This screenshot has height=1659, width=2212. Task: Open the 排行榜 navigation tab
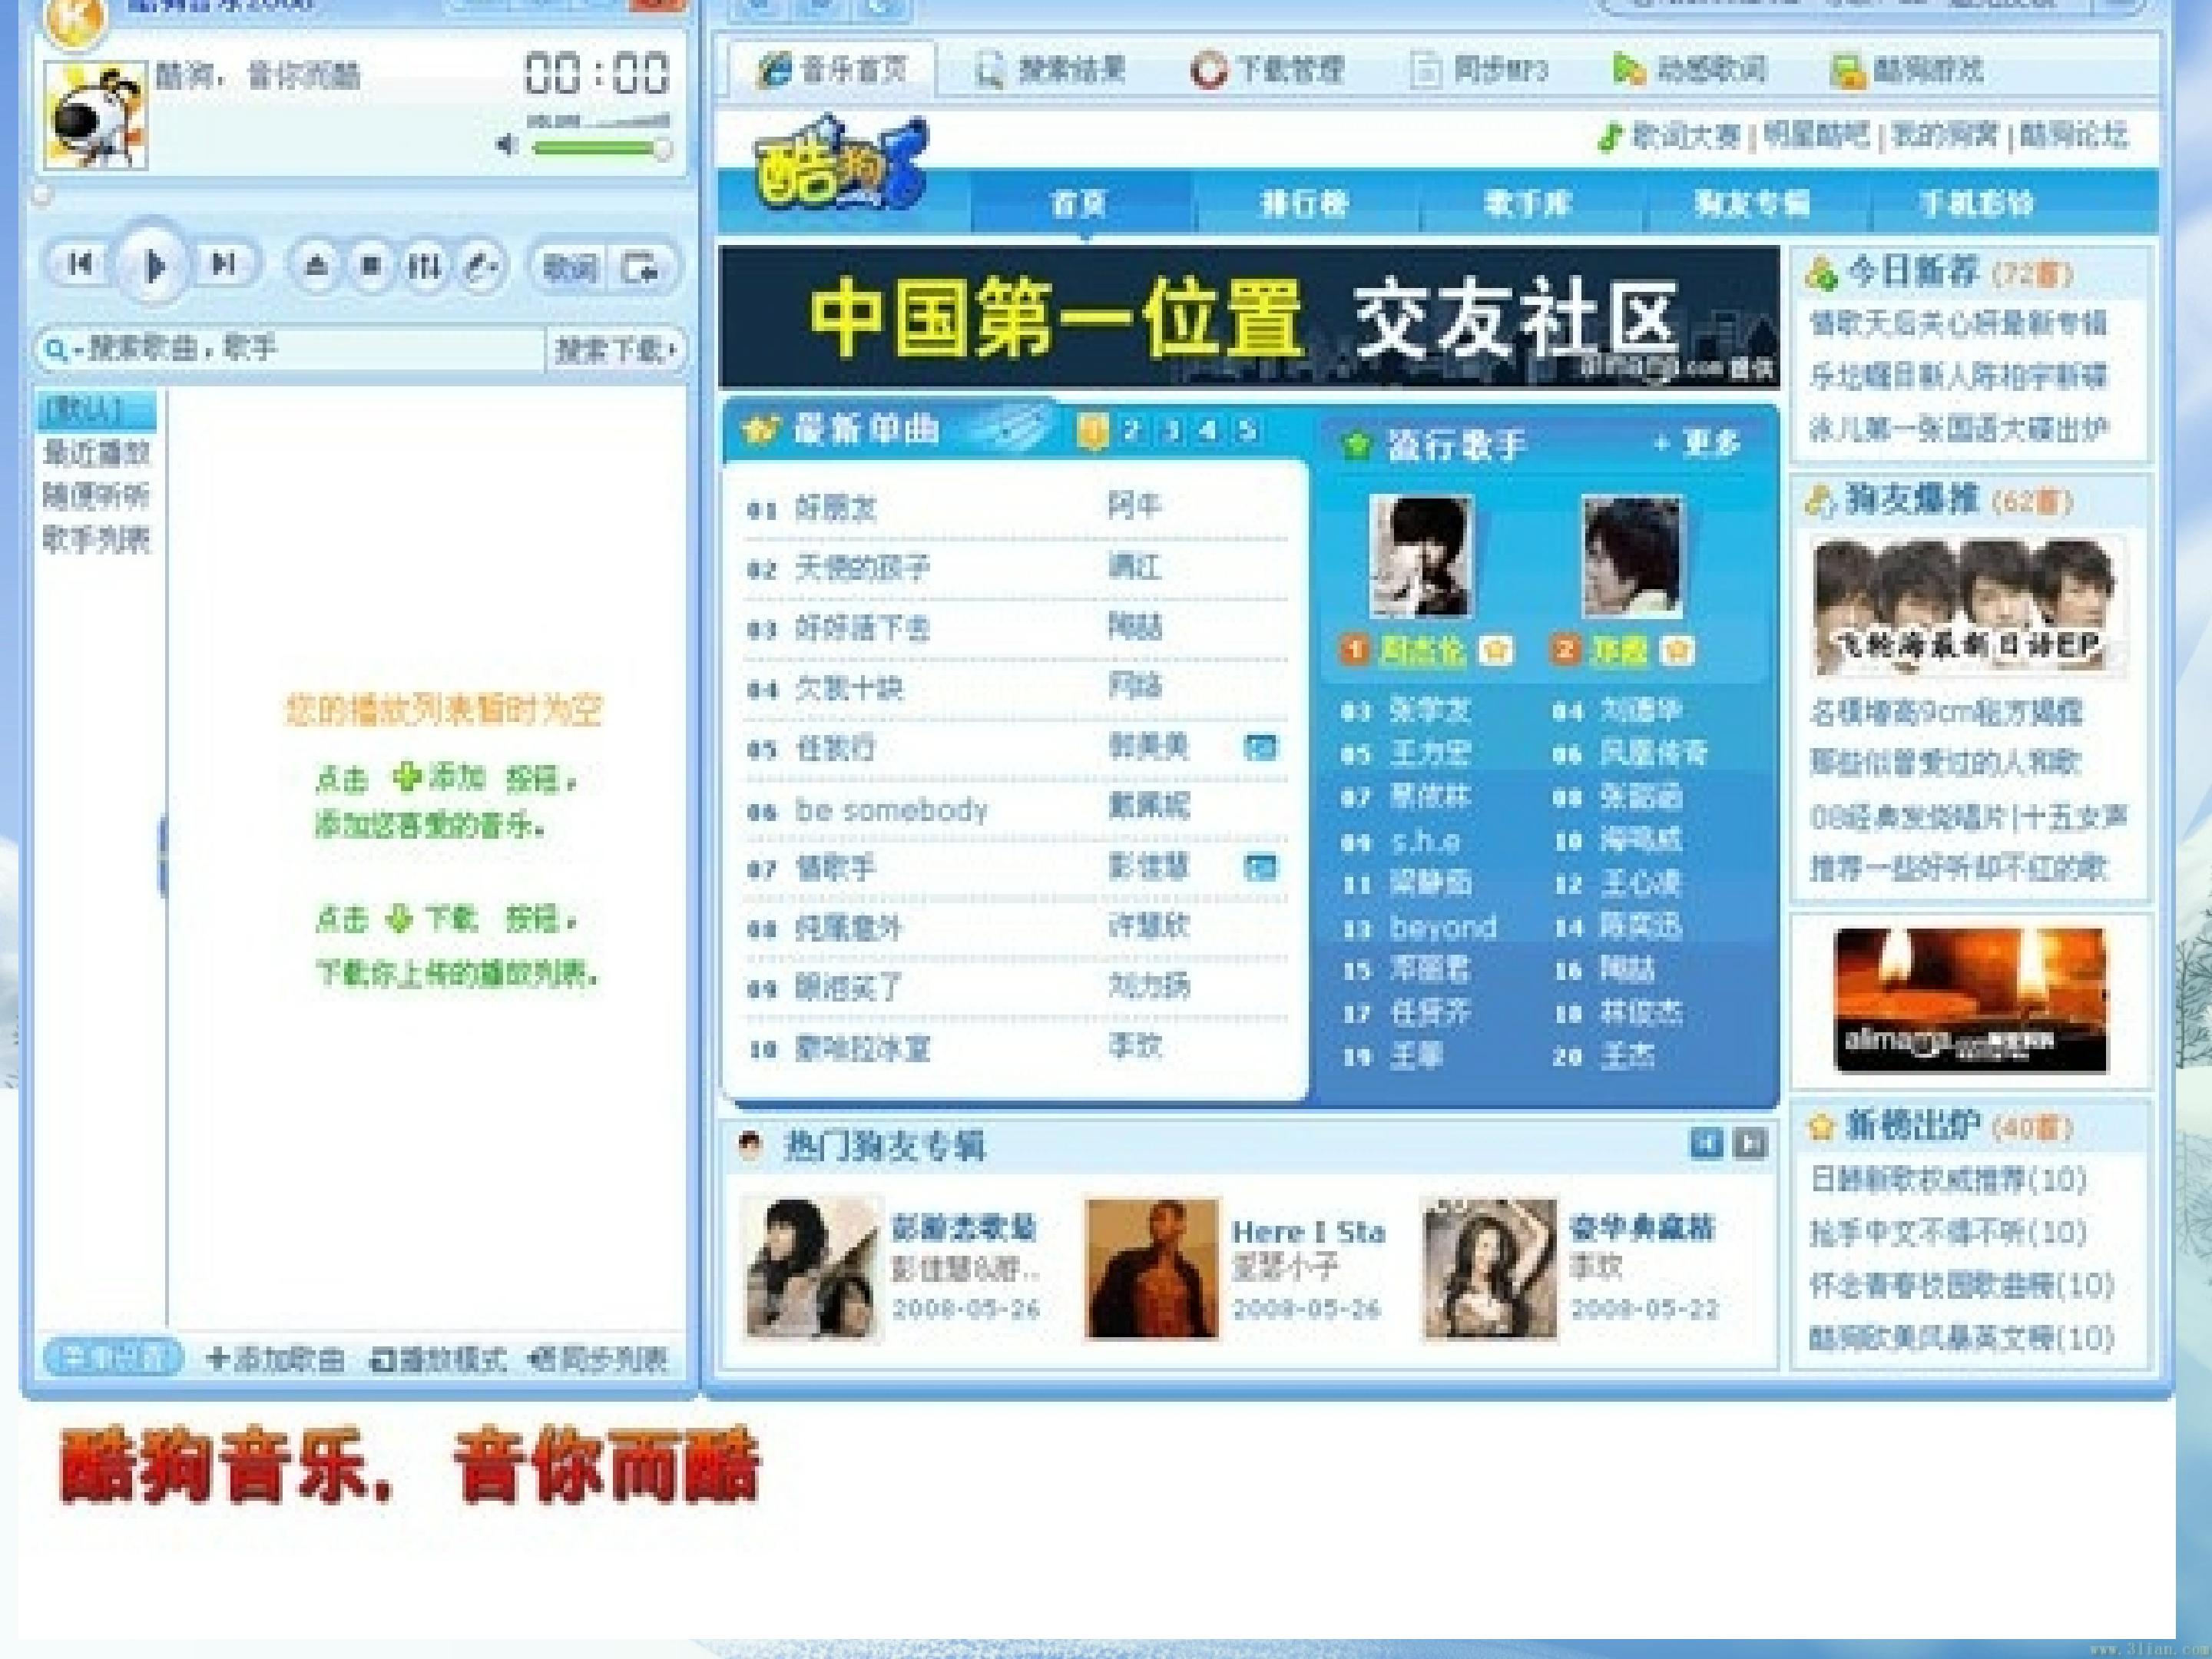pyautogui.click(x=1304, y=204)
